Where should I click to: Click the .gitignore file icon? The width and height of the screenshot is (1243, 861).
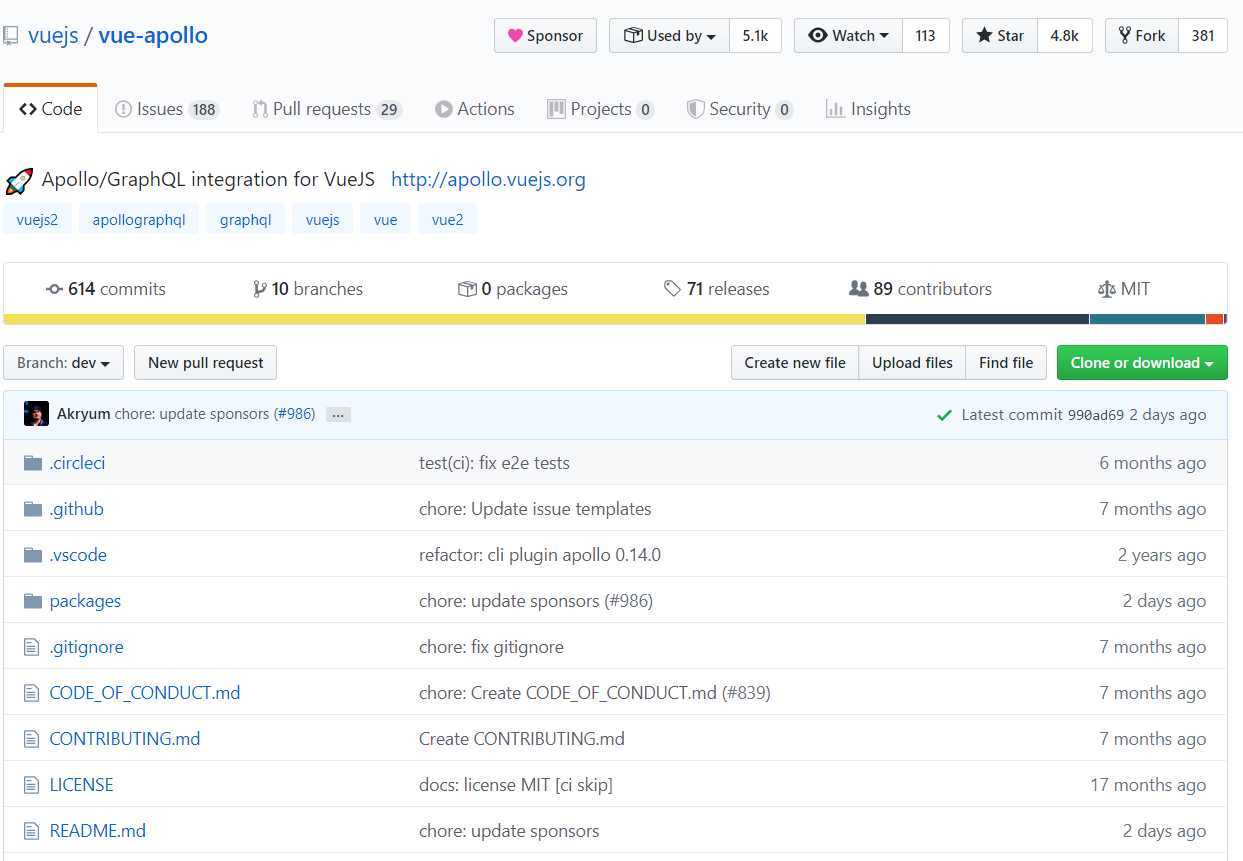tap(32, 647)
